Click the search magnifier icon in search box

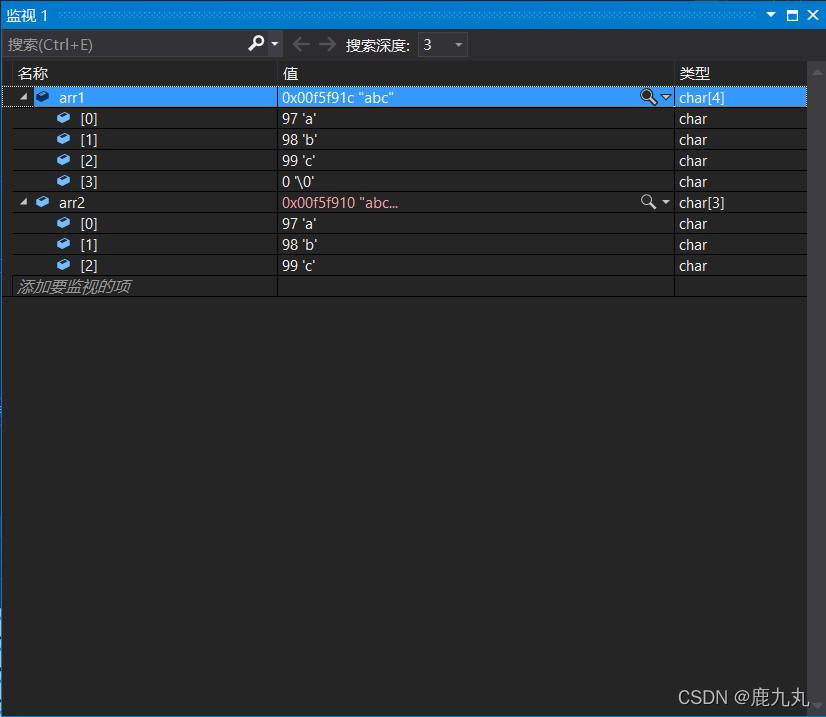click(256, 43)
